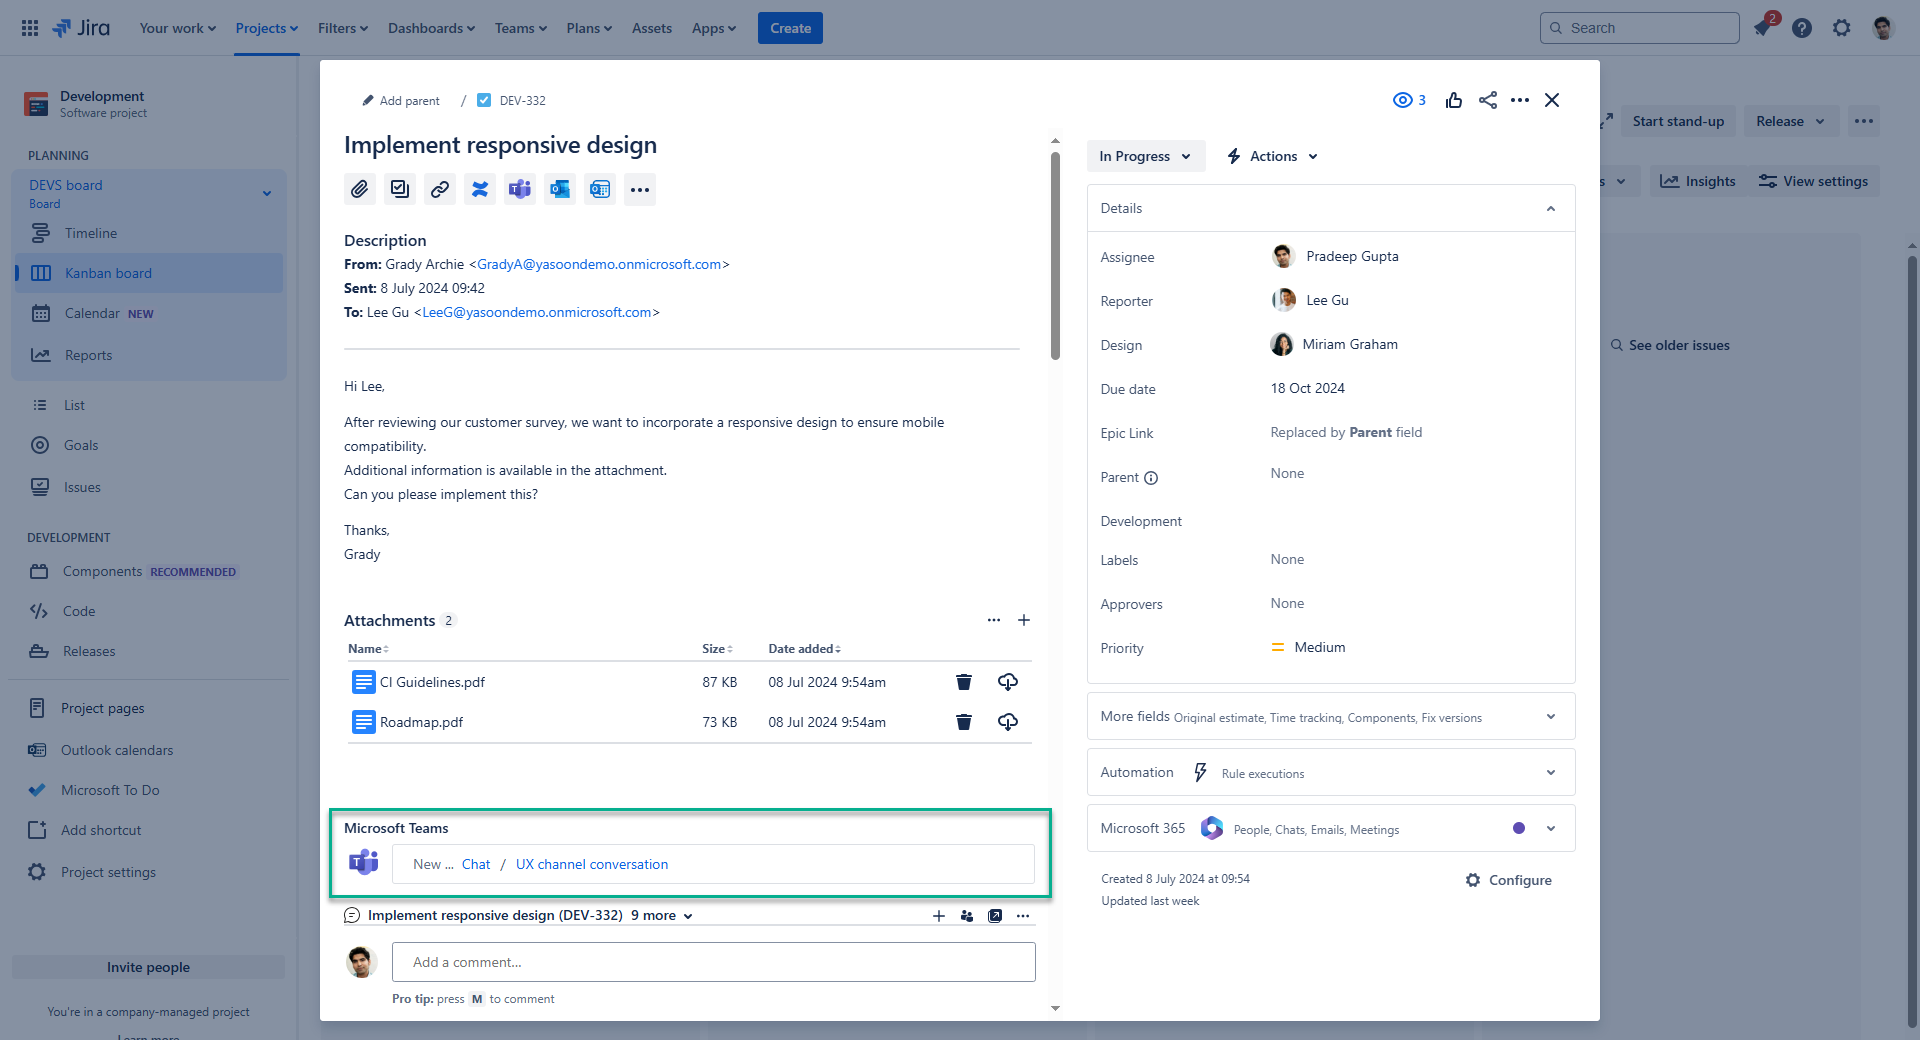The width and height of the screenshot is (1920, 1040).
Task: Click the Configure button
Action: (1509, 880)
